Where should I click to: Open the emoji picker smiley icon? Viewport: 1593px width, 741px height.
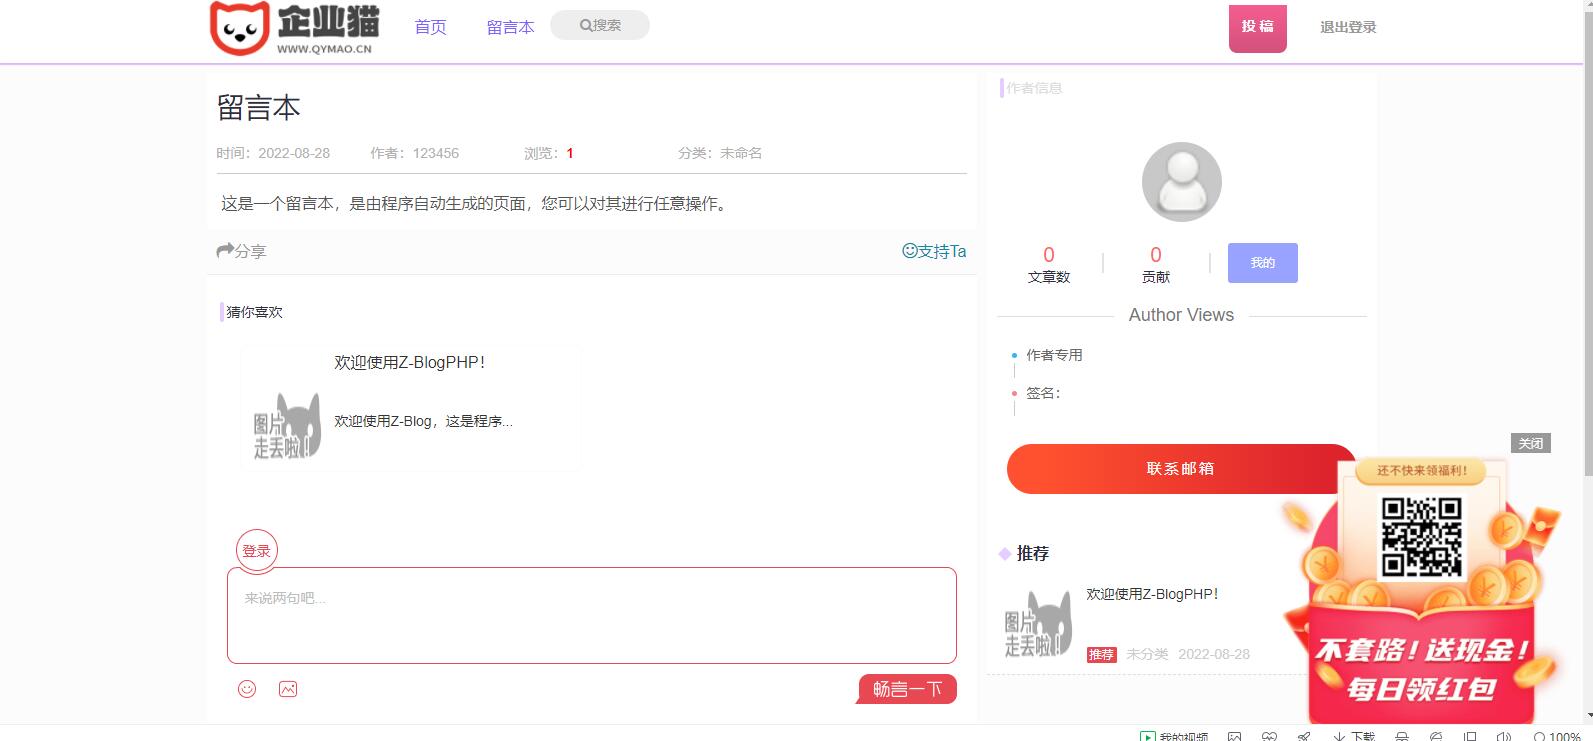[247, 689]
